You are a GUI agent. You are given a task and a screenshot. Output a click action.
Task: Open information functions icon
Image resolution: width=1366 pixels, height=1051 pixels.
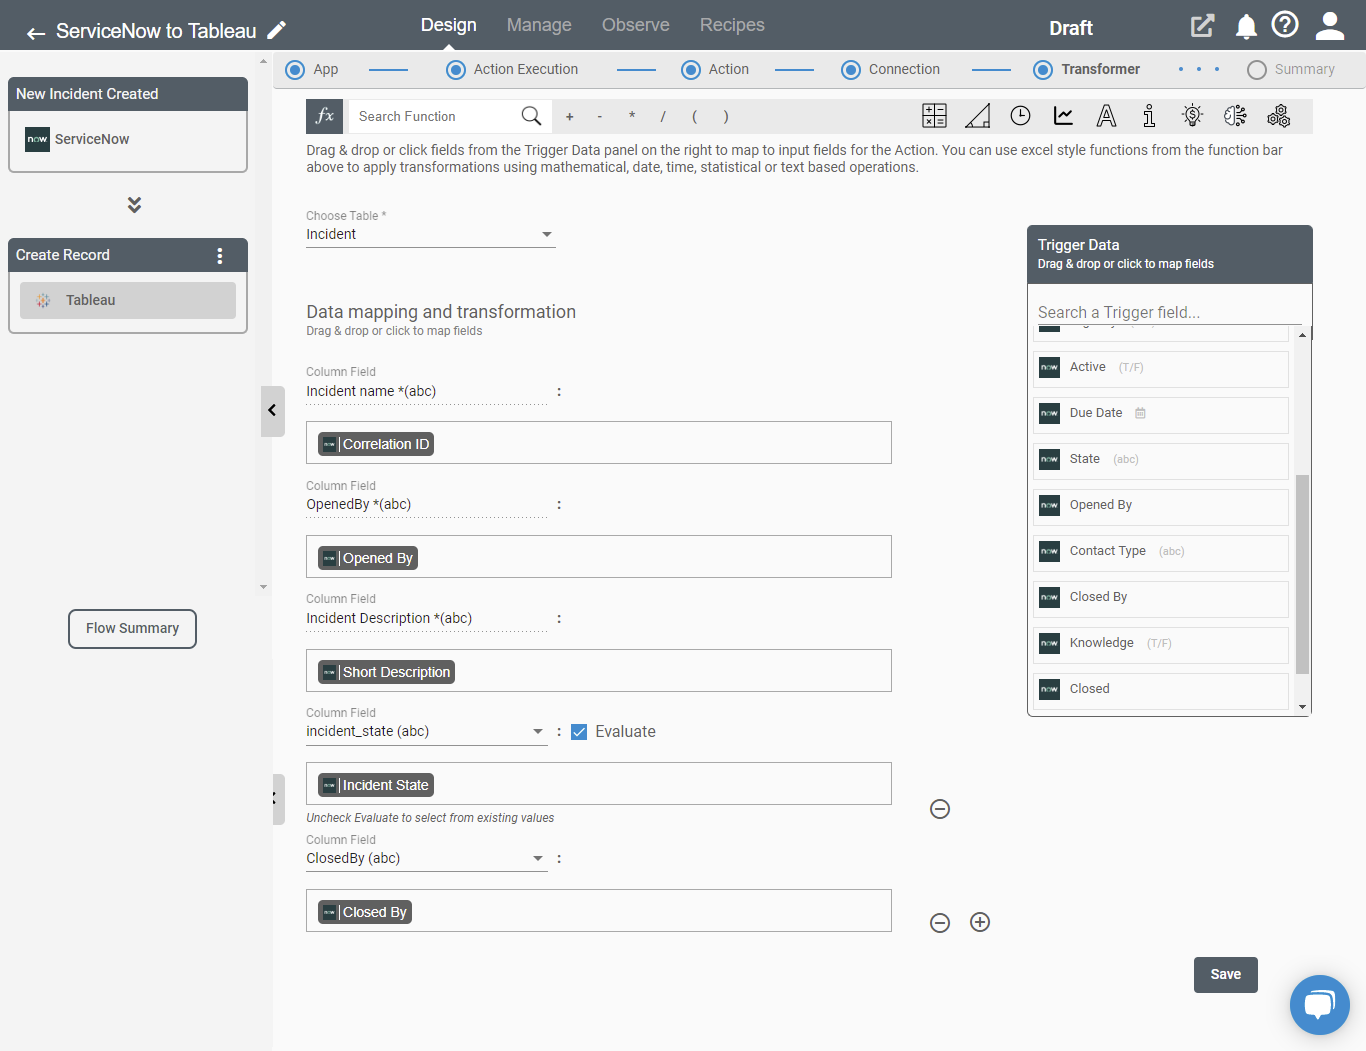click(1149, 116)
